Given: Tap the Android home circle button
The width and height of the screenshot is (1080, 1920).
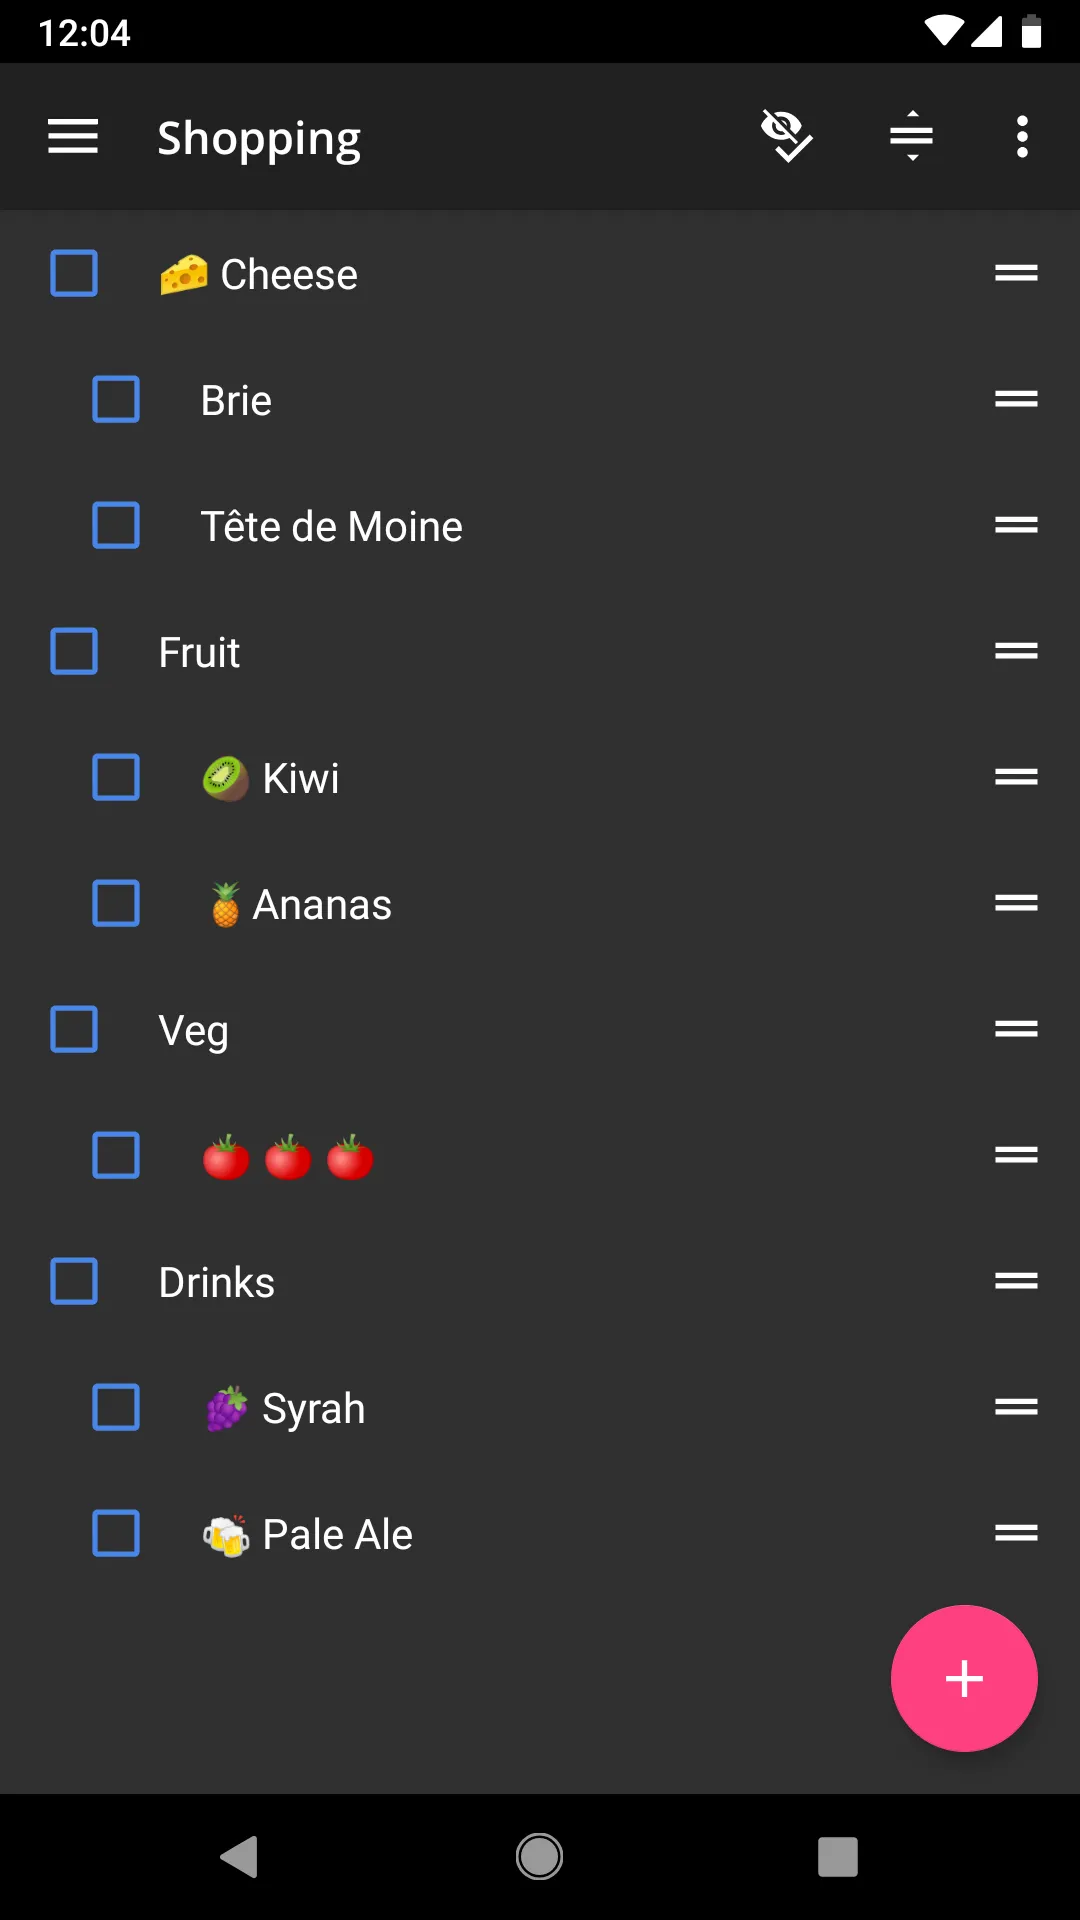Looking at the screenshot, I should (x=539, y=1857).
